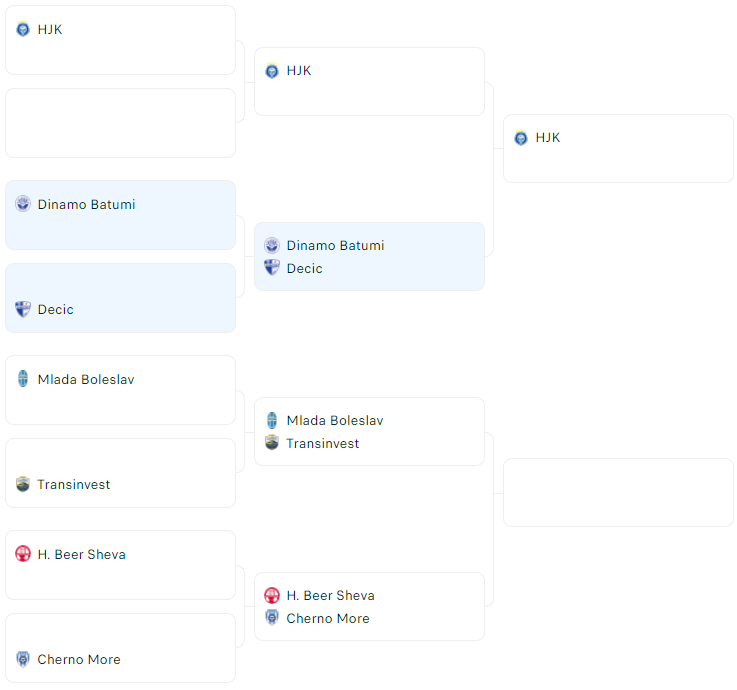Image resolution: width=737 pixels, height=690 pixels.
Task: Click the HJK crest in the third-round card
Action: (521, 138)
